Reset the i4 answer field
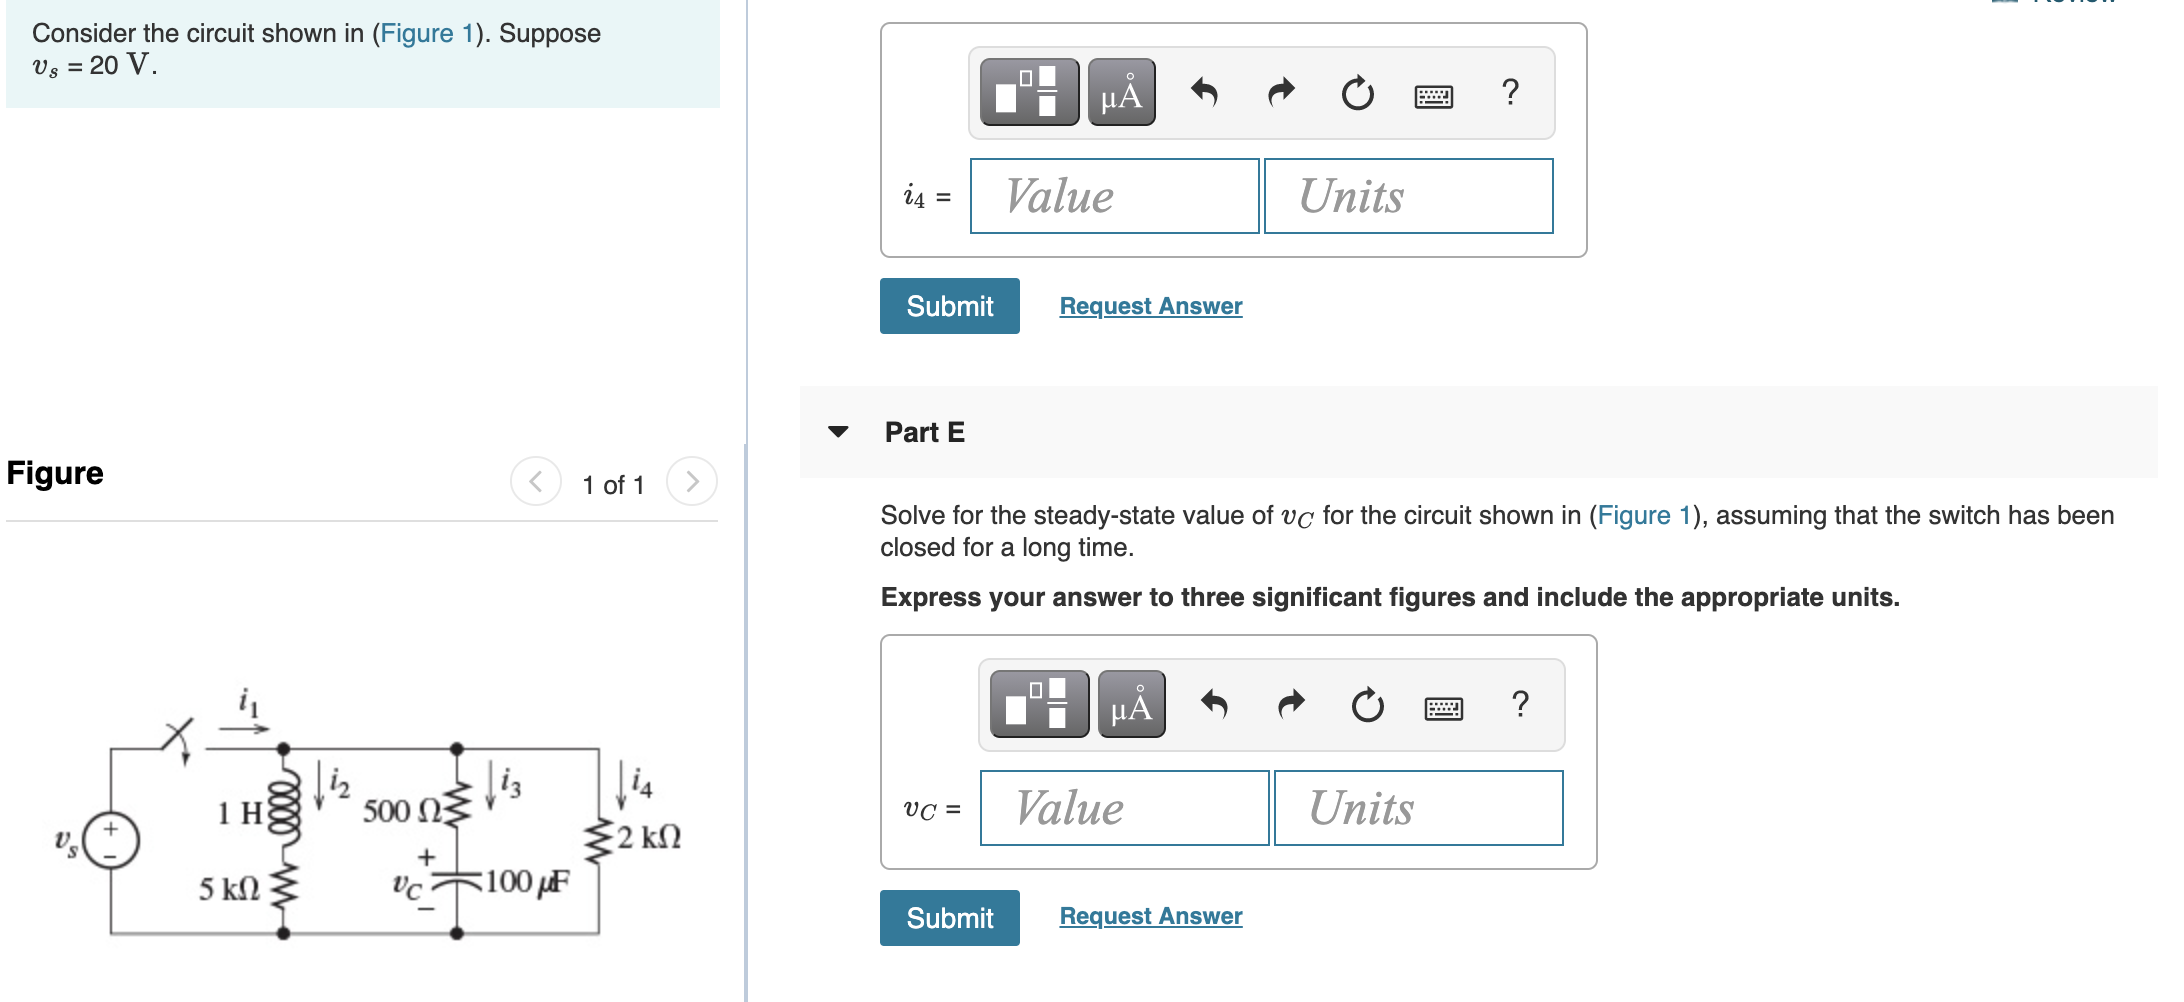2184x1002 pixels. (x=1357, y=93)
